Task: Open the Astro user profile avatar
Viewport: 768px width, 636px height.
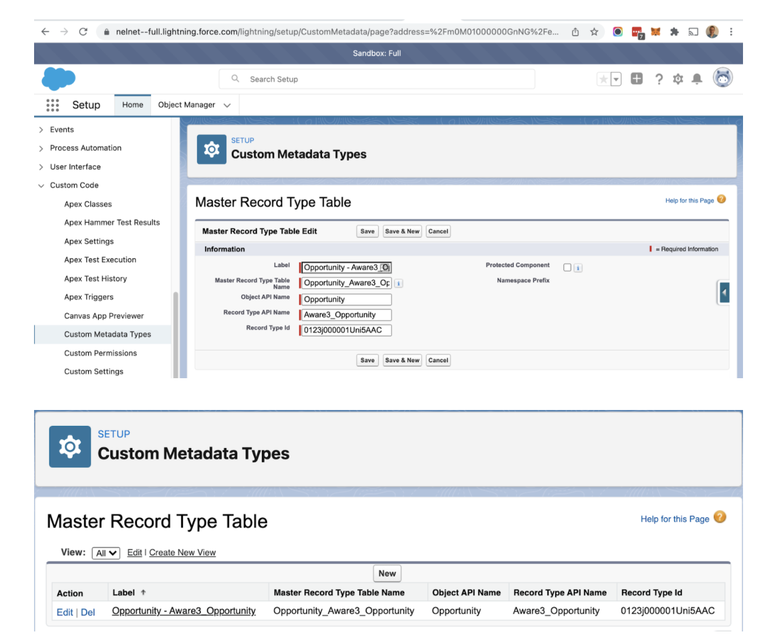Action: tap(722, 78)
